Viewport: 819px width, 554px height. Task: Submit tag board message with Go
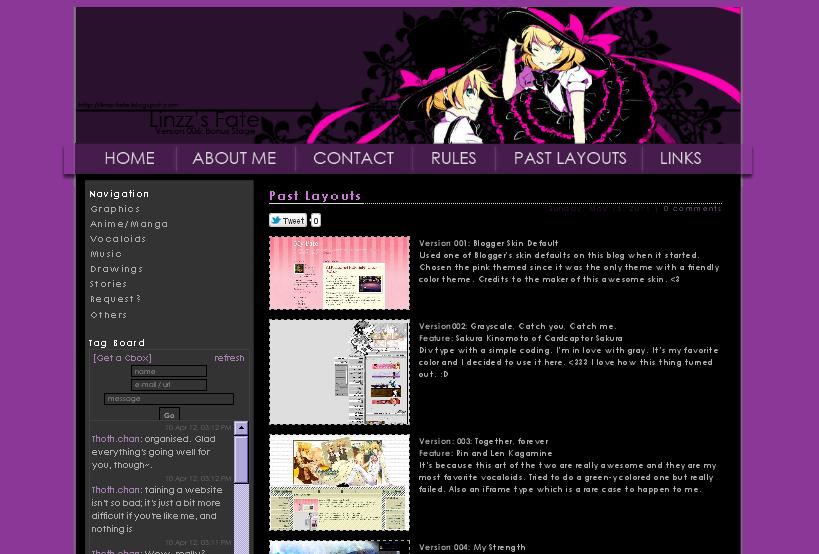tap(169, 415)
